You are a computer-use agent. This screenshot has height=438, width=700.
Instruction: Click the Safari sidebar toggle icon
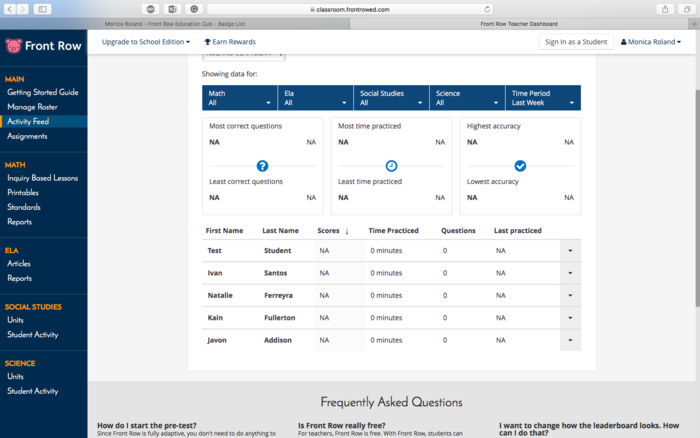click(x=42, y=8)
